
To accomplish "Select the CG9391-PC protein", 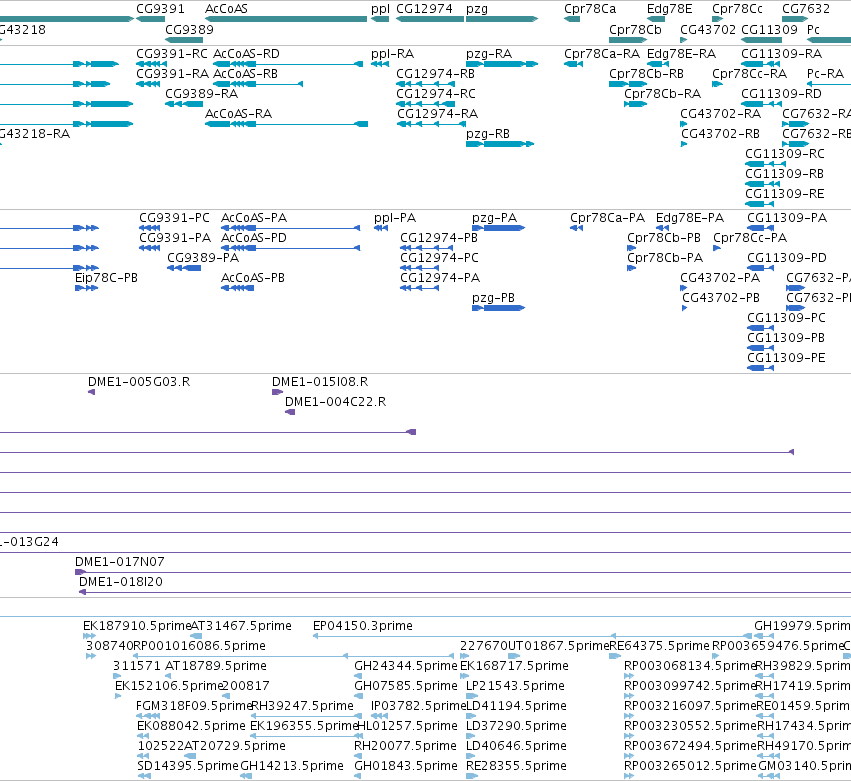I will [150, 228].
